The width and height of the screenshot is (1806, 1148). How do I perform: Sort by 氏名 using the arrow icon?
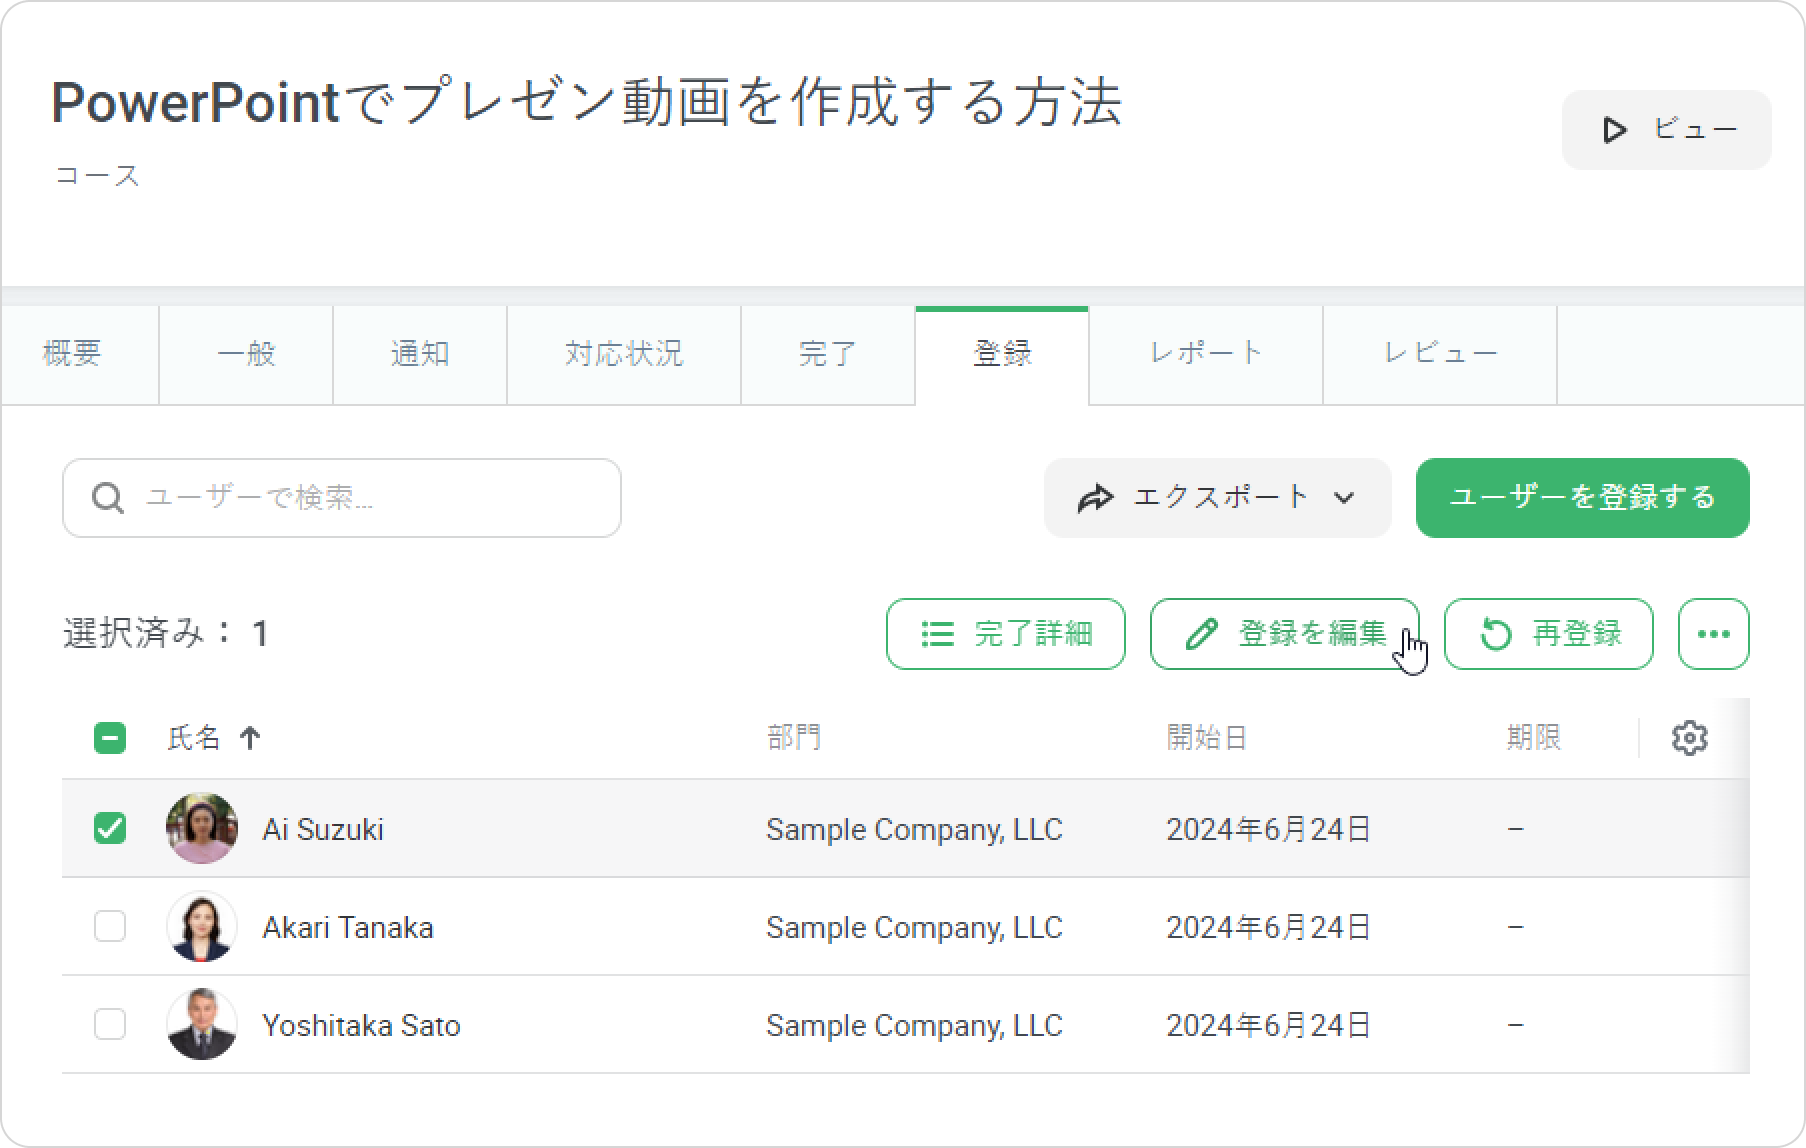coord(250,738)
